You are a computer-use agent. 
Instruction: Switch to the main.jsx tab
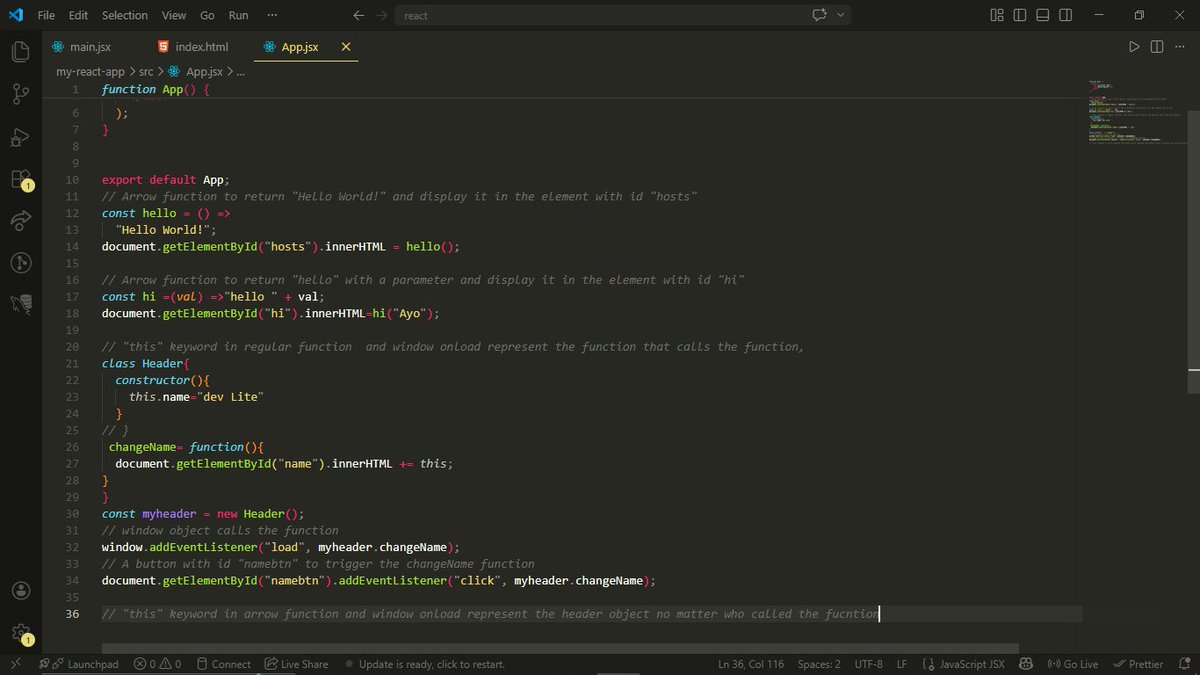tap(90, 47)
